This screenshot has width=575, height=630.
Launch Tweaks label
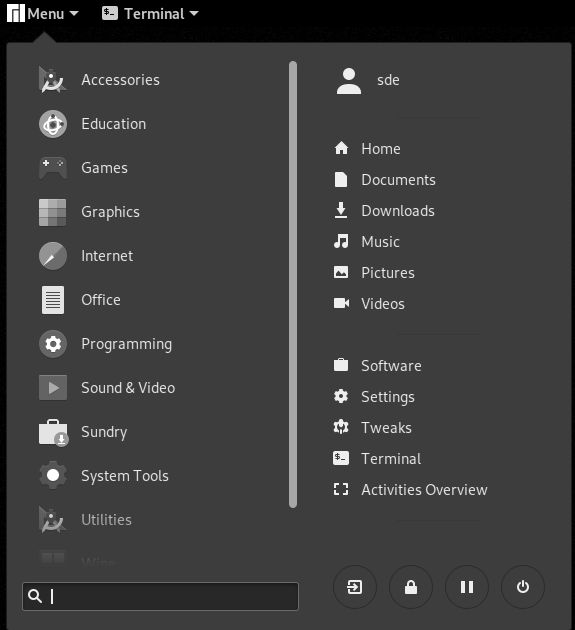tap(386, 428)
